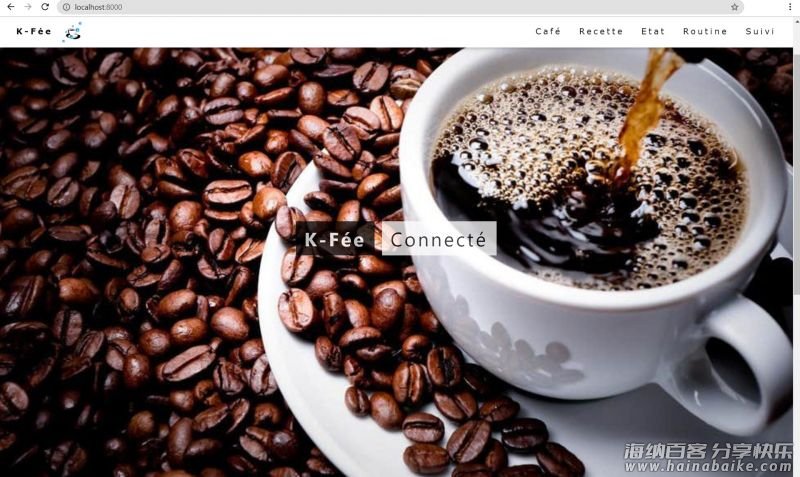Screen dimensions: 800x477
Task: Open the Café navigation item
Action: [548, 32]
